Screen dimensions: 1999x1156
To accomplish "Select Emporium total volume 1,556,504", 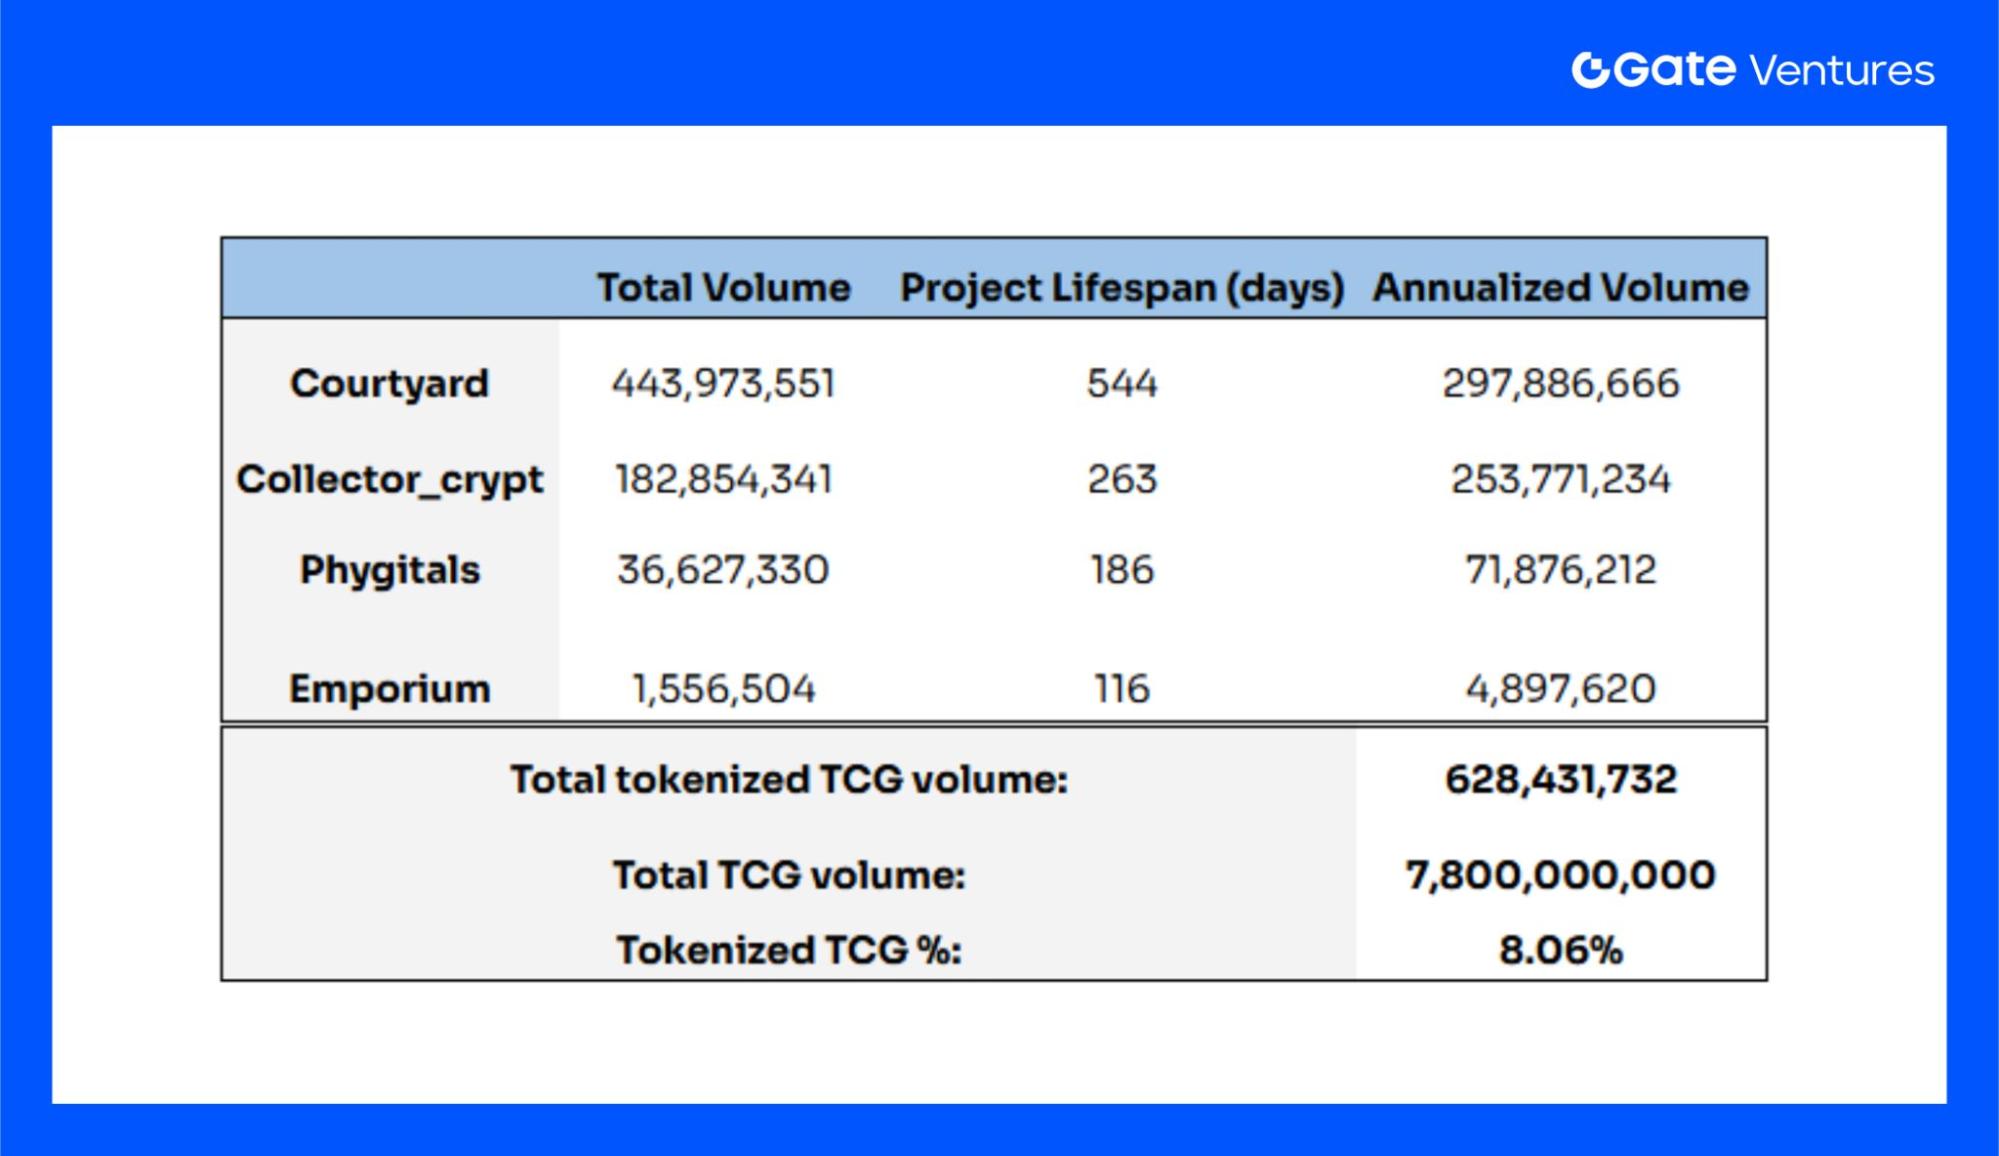I will tap(724, 689).
